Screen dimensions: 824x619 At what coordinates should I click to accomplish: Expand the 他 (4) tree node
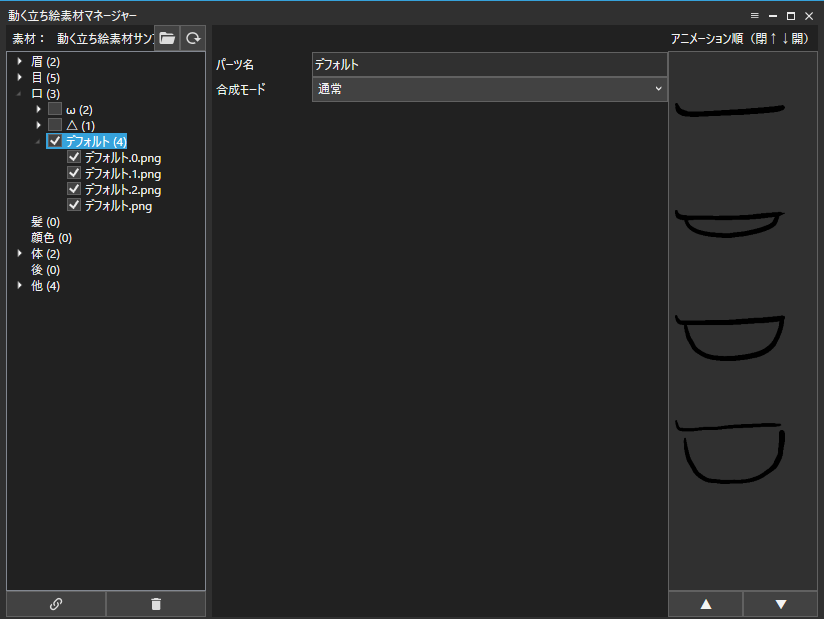pos(19,285)
